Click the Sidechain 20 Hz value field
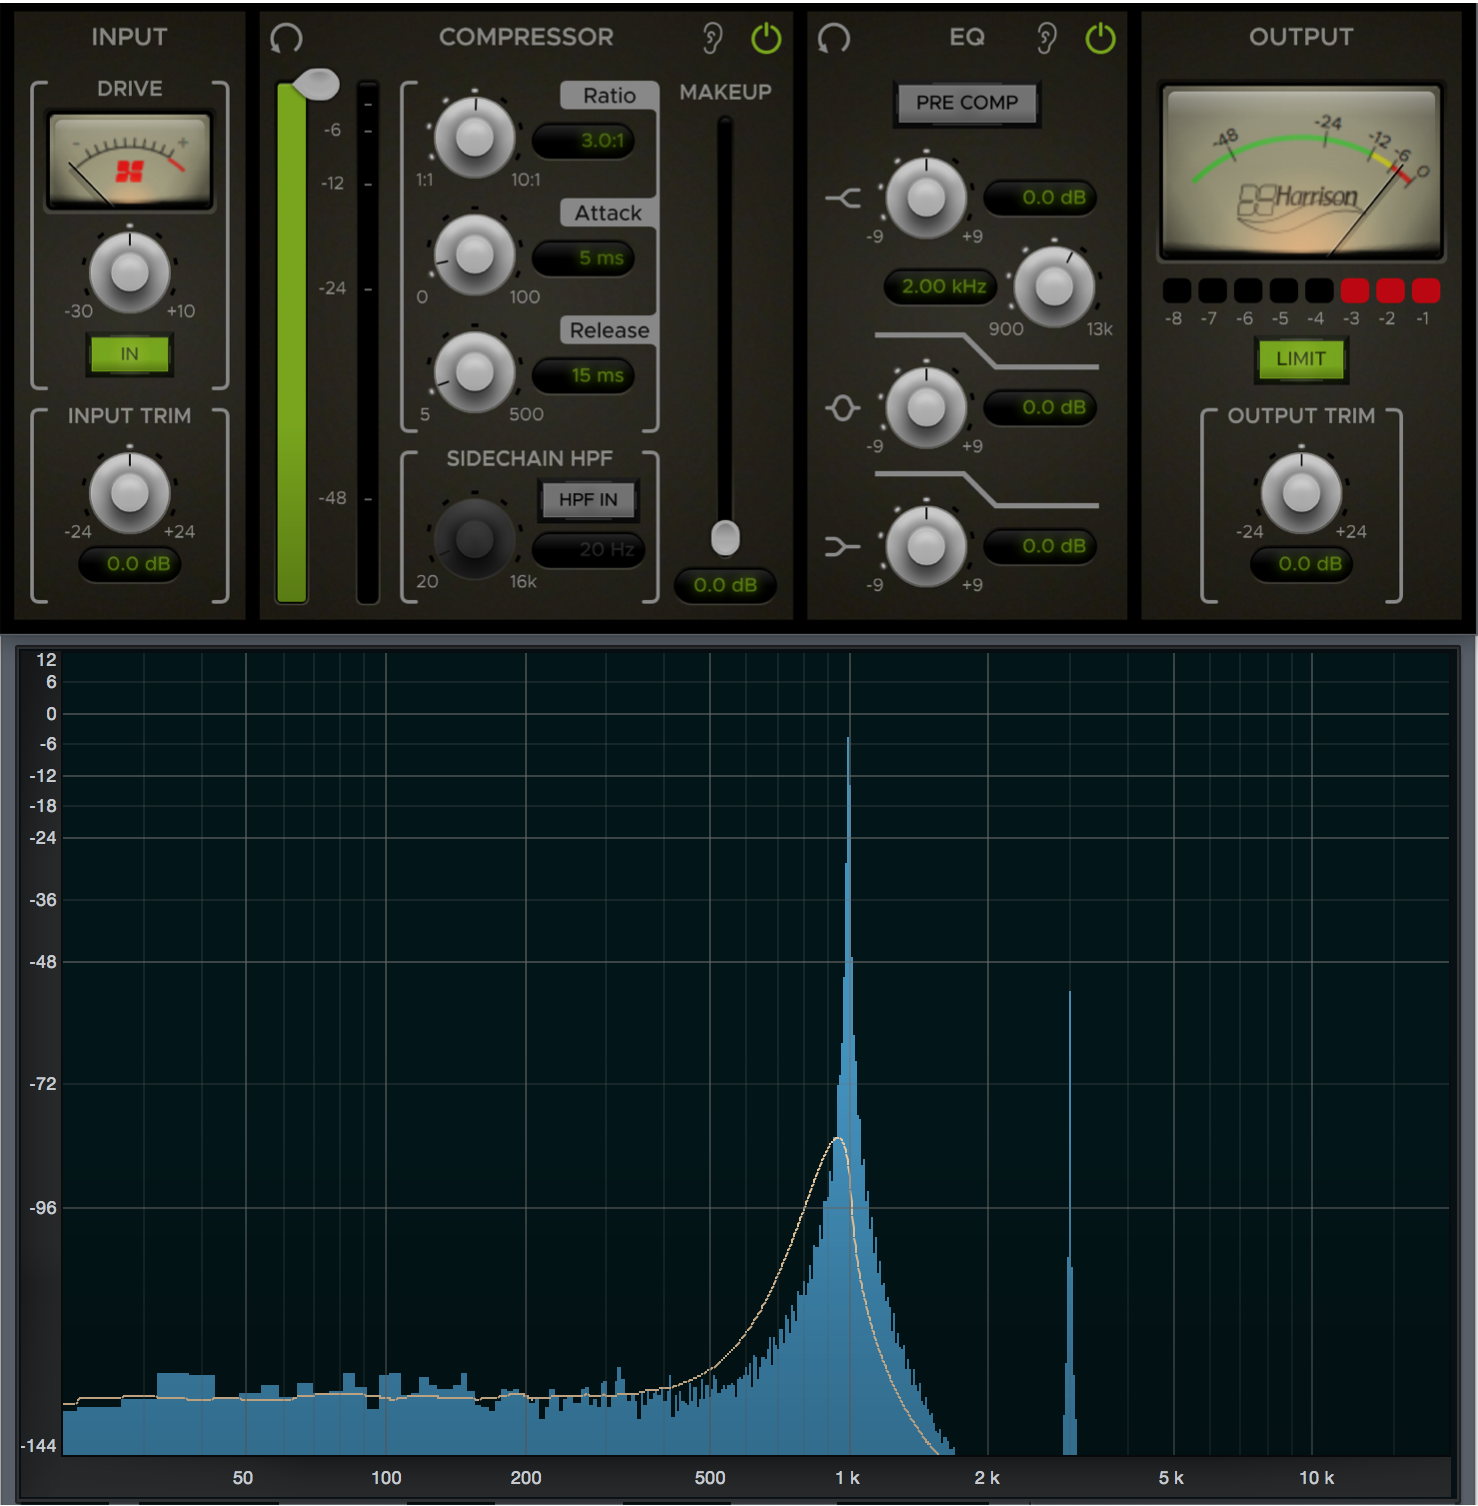 pos(588,549)
